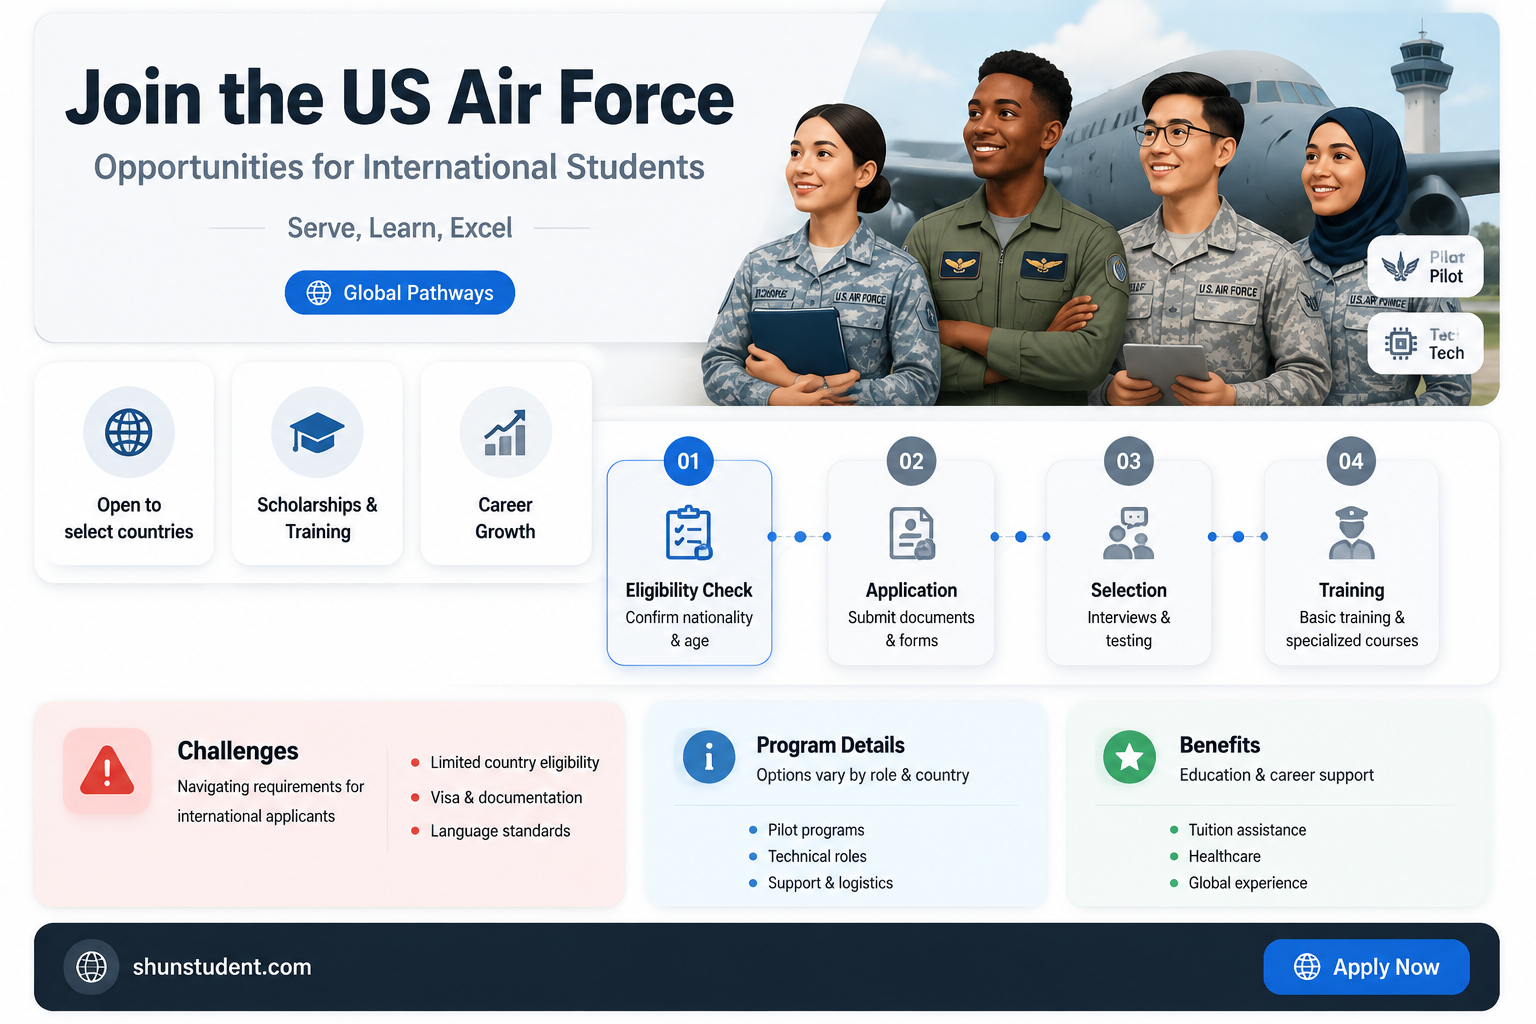Click Technical roles bullet
Viewport: 1536px width, 1024px height.
[807, 856]
